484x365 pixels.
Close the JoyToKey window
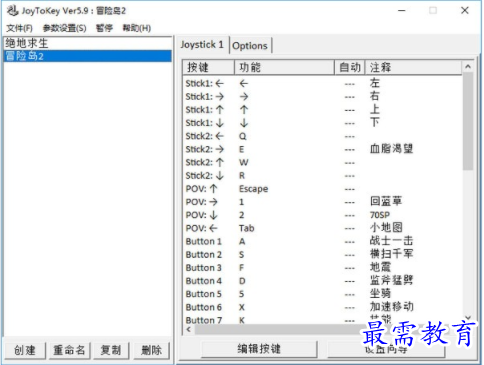tap(465, 11)
